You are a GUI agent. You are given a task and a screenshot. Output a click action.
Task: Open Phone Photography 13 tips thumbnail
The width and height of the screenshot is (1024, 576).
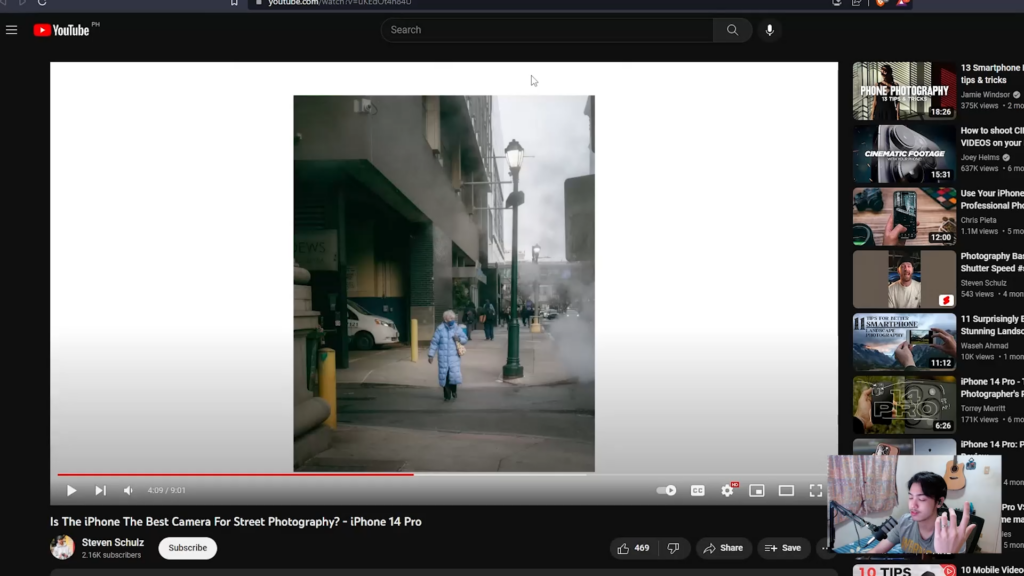tap(904, 91)
